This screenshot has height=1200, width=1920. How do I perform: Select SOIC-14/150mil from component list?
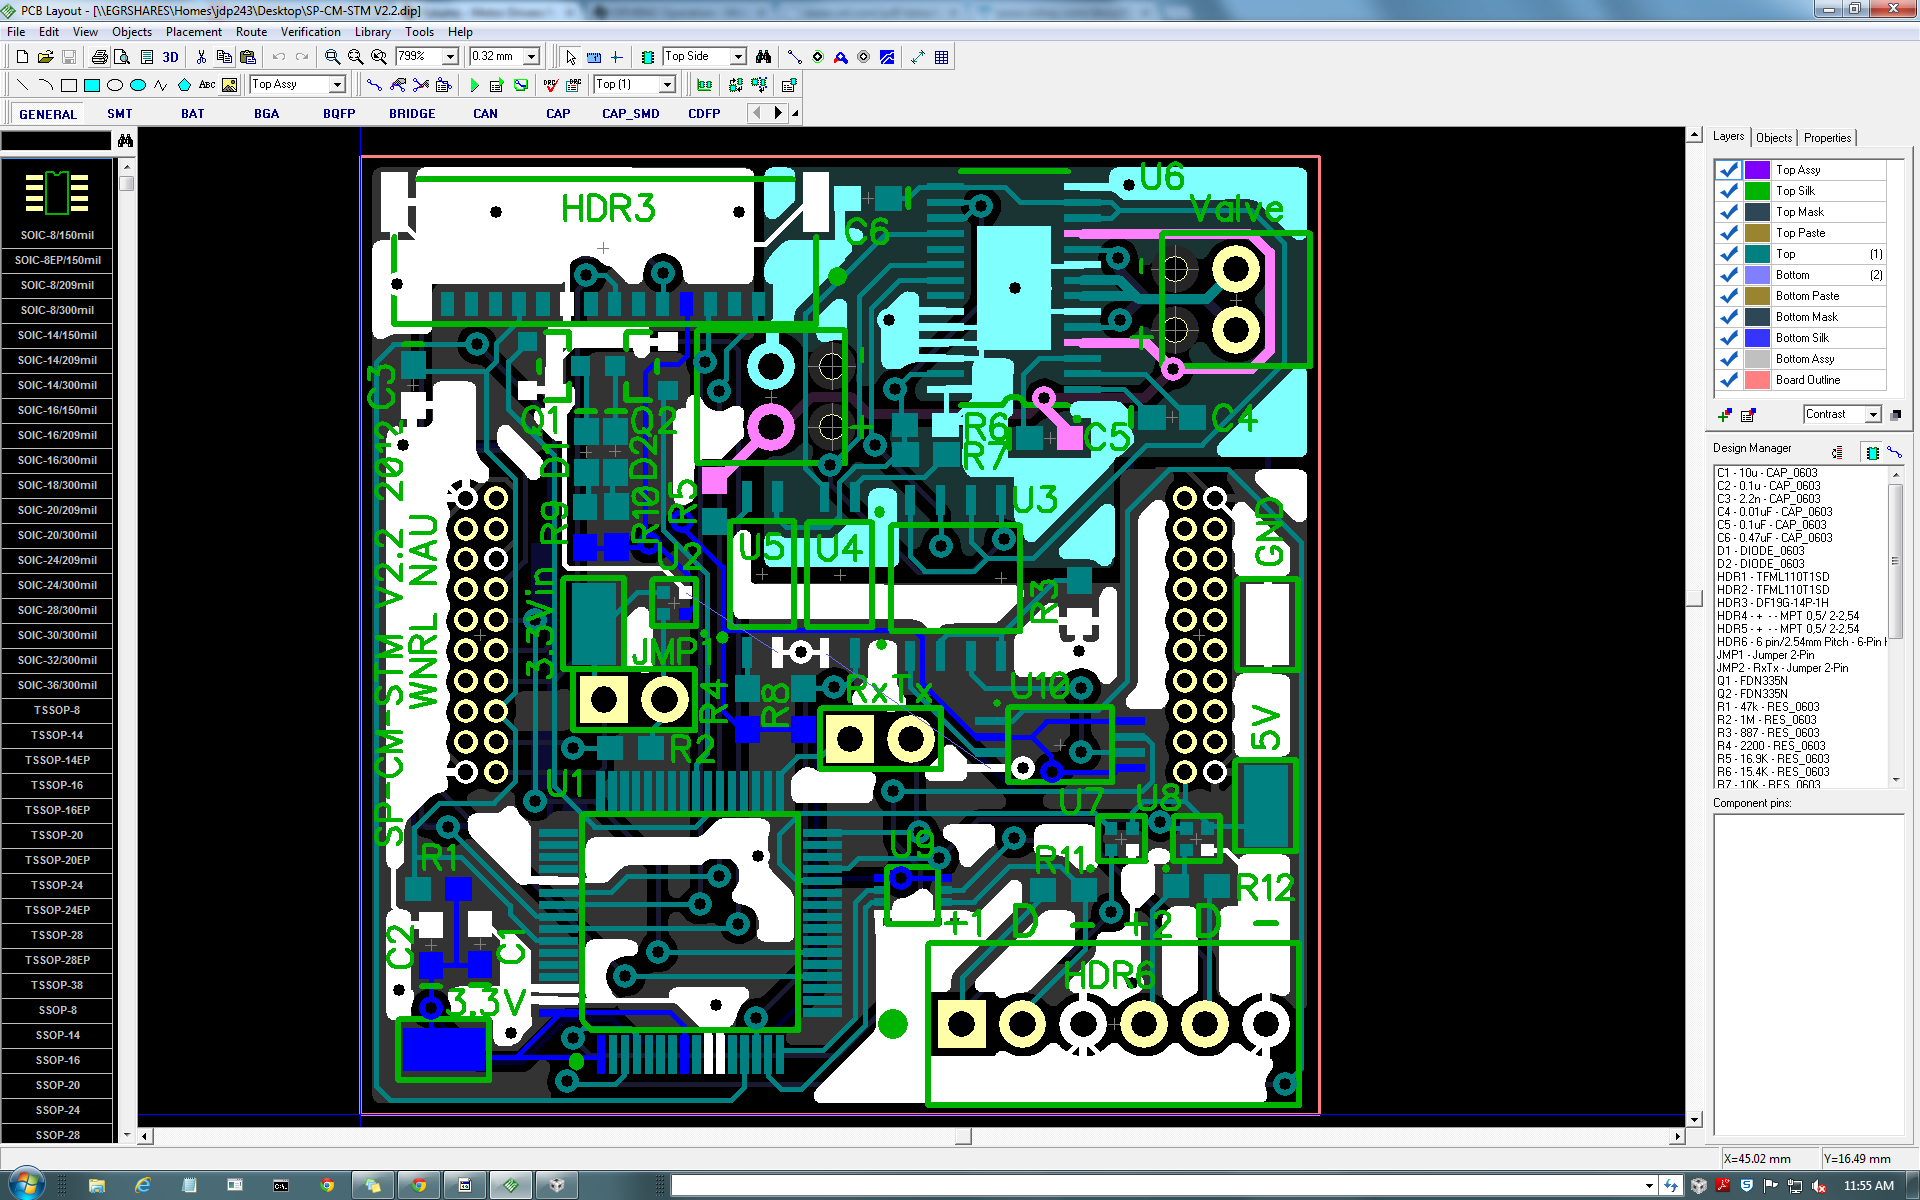click(57, 335)
